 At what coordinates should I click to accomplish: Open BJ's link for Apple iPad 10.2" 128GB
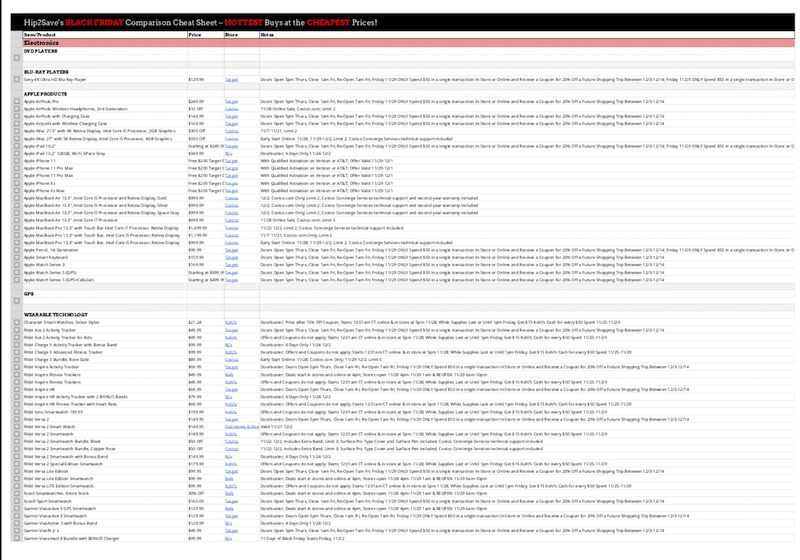coord(229,154)
